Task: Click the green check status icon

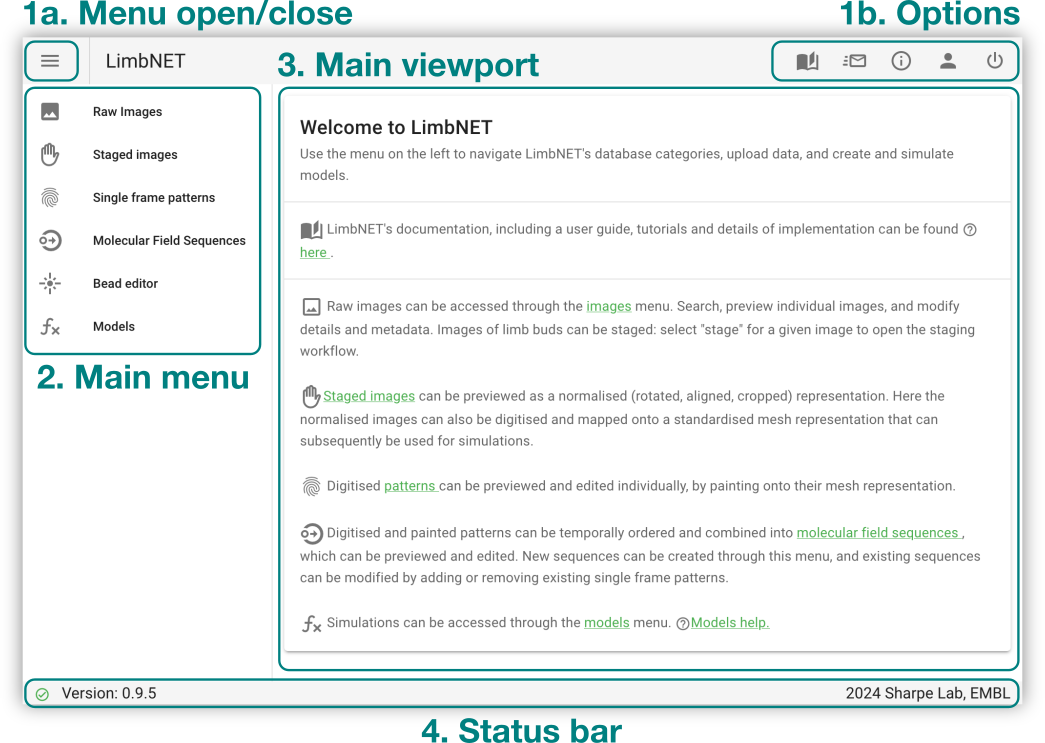Action: tap(43, 694)
